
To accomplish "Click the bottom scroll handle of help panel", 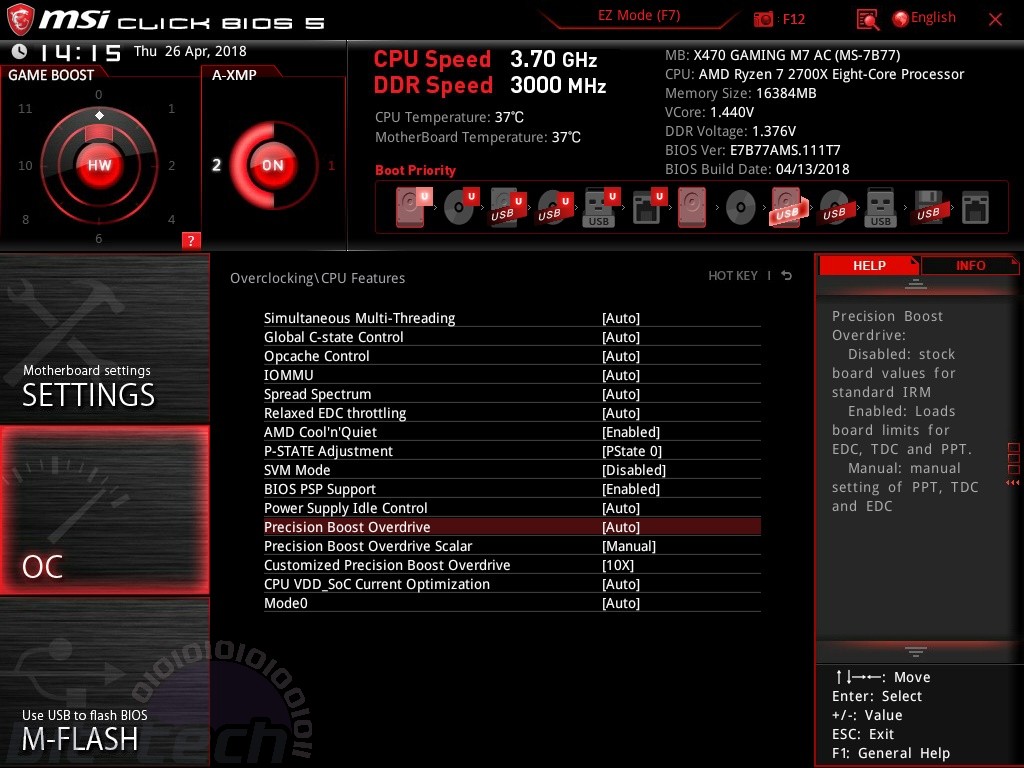I will (x=916, y=651).
